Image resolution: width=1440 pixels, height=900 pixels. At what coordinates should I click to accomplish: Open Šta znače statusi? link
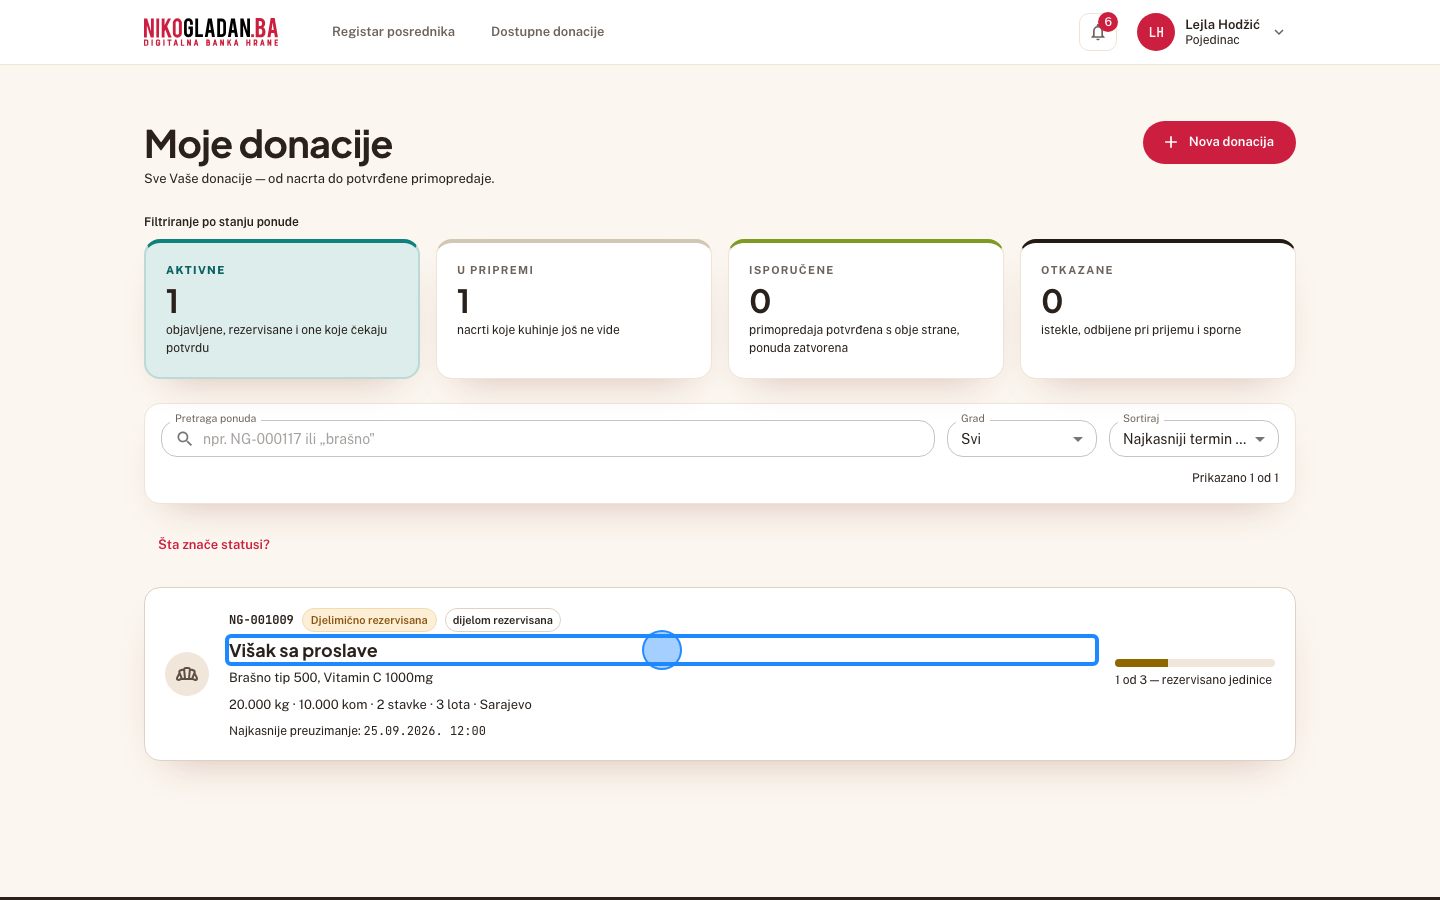[x=214, y=545]
